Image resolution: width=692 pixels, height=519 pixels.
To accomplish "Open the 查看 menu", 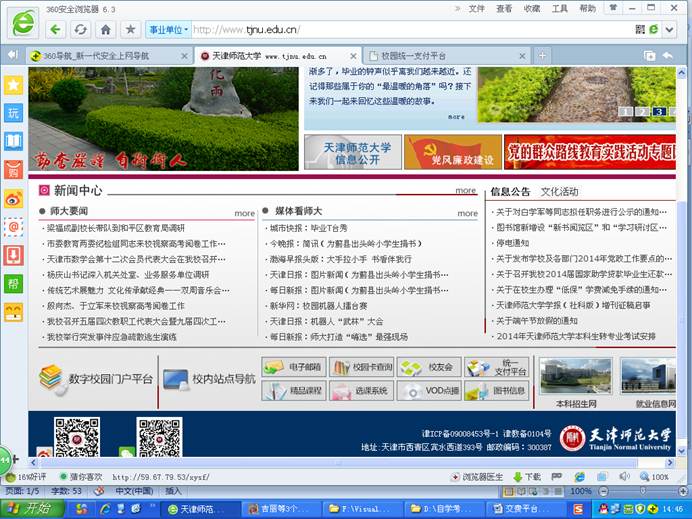I will (x=504, y=8).
